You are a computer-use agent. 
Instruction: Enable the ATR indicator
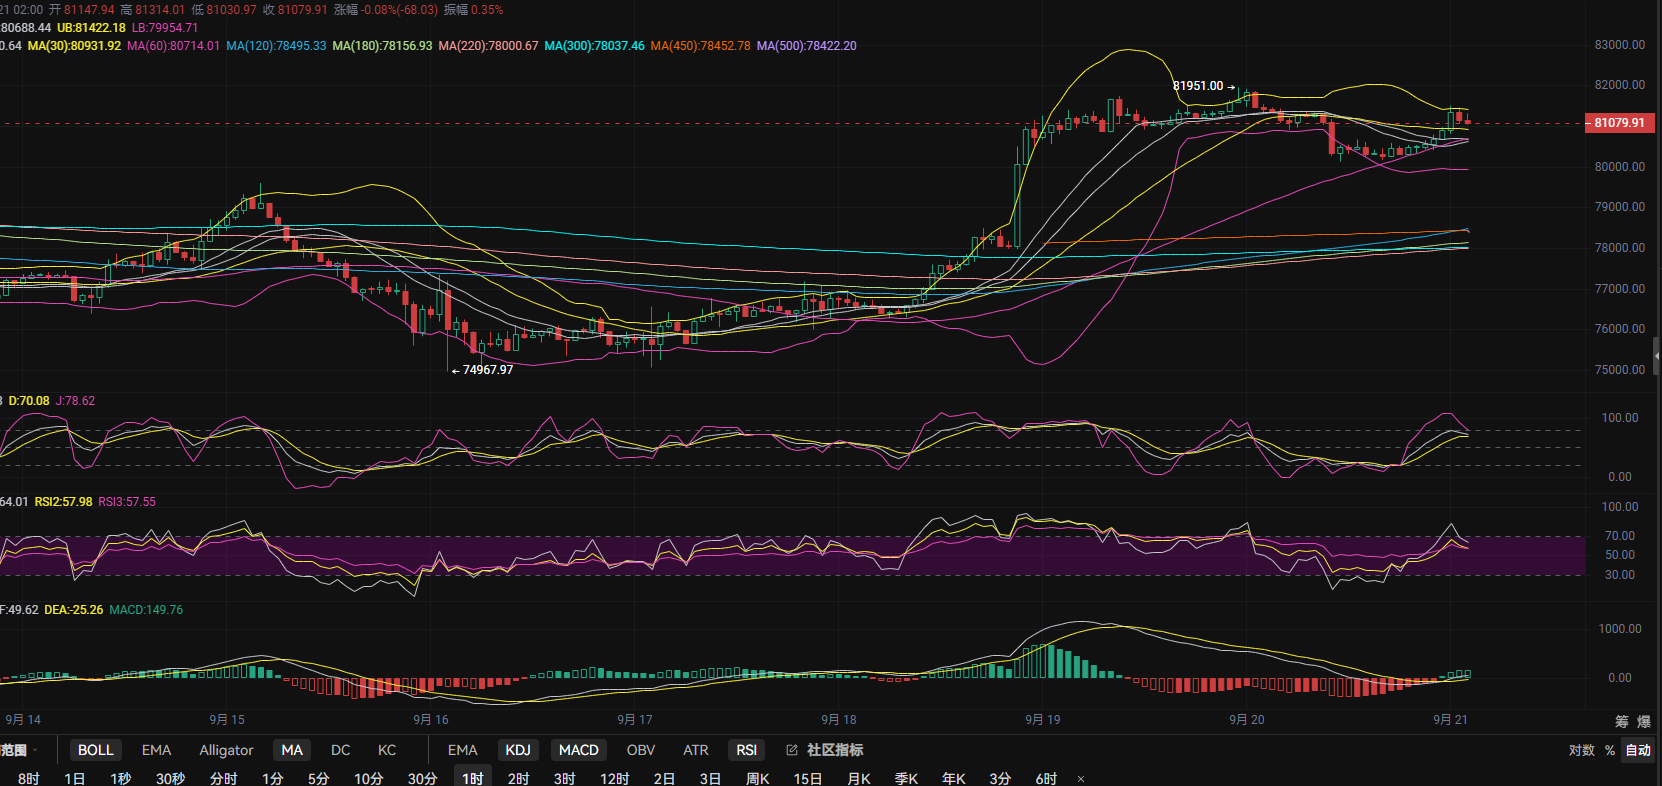coord(696,750)
